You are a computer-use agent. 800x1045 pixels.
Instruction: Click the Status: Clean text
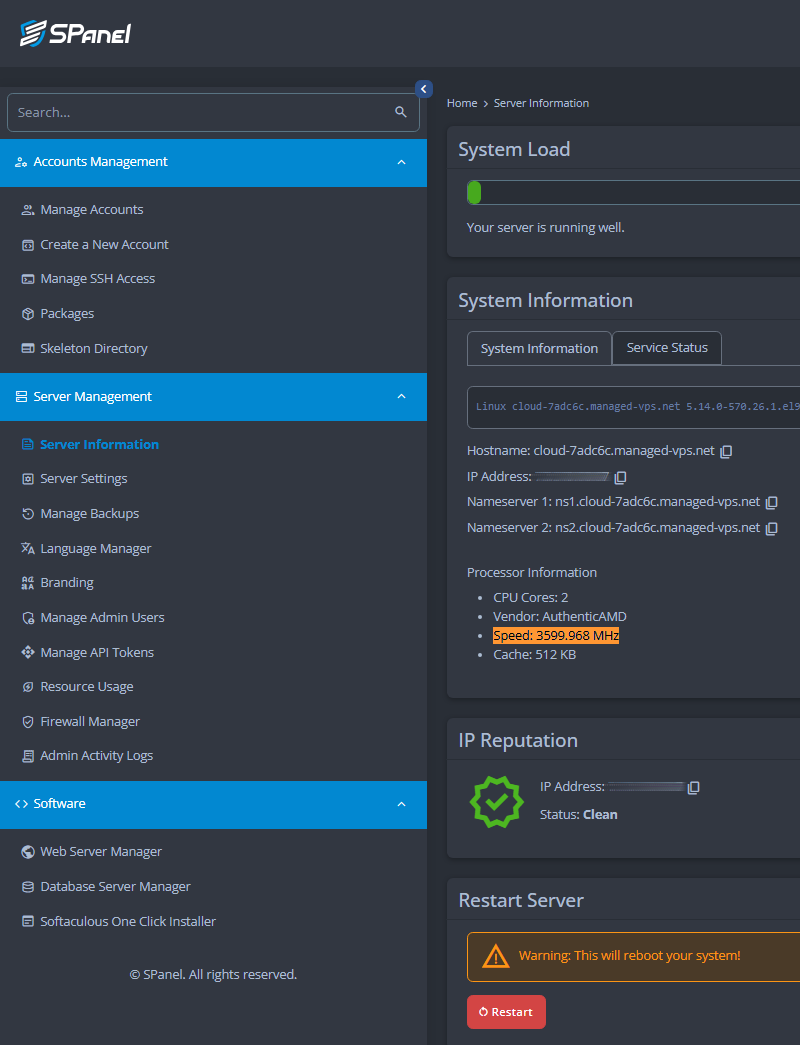tap(579, 815)
